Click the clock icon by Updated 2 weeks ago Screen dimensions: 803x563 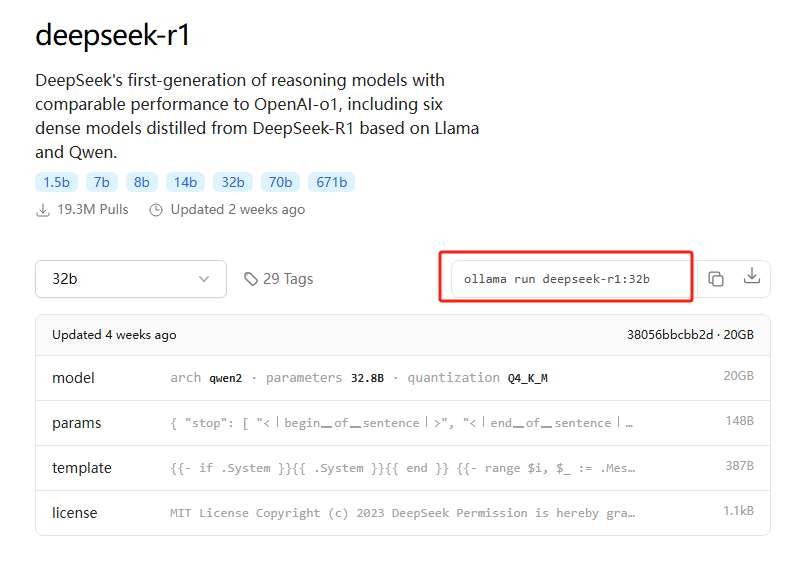click(156, 210)
